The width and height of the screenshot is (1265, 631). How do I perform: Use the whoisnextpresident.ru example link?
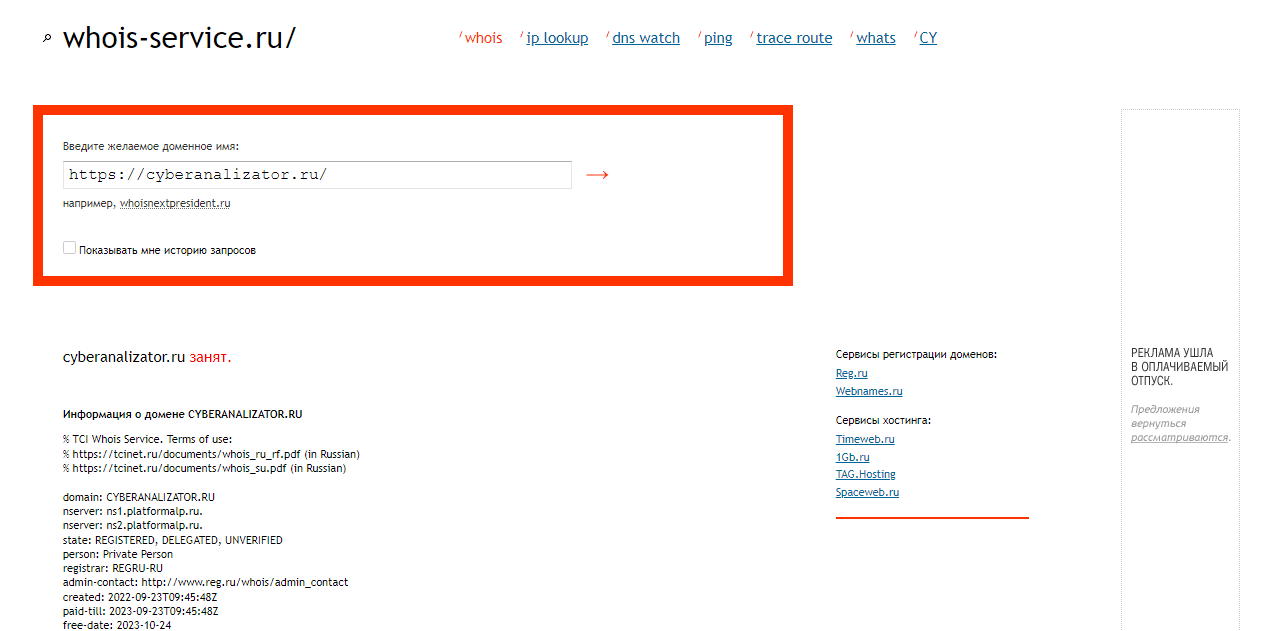(175, 203)
